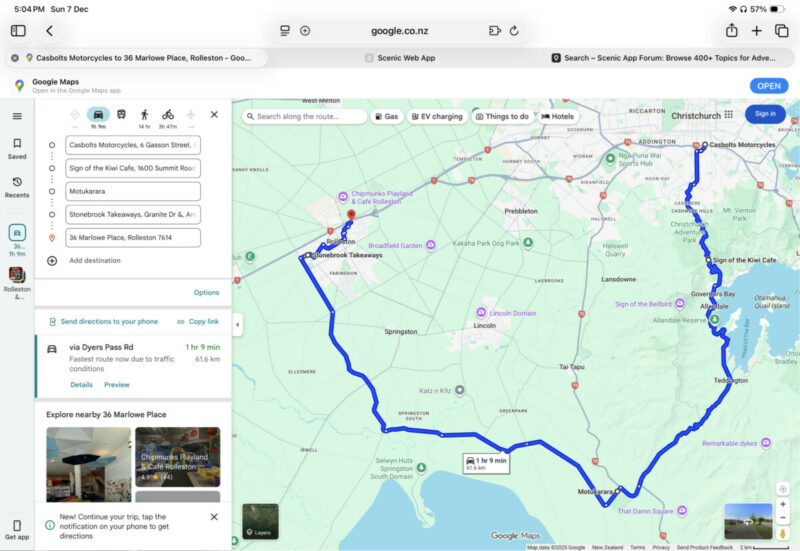
Task: Open Saved places in sidebar
Action: (17, 149)
